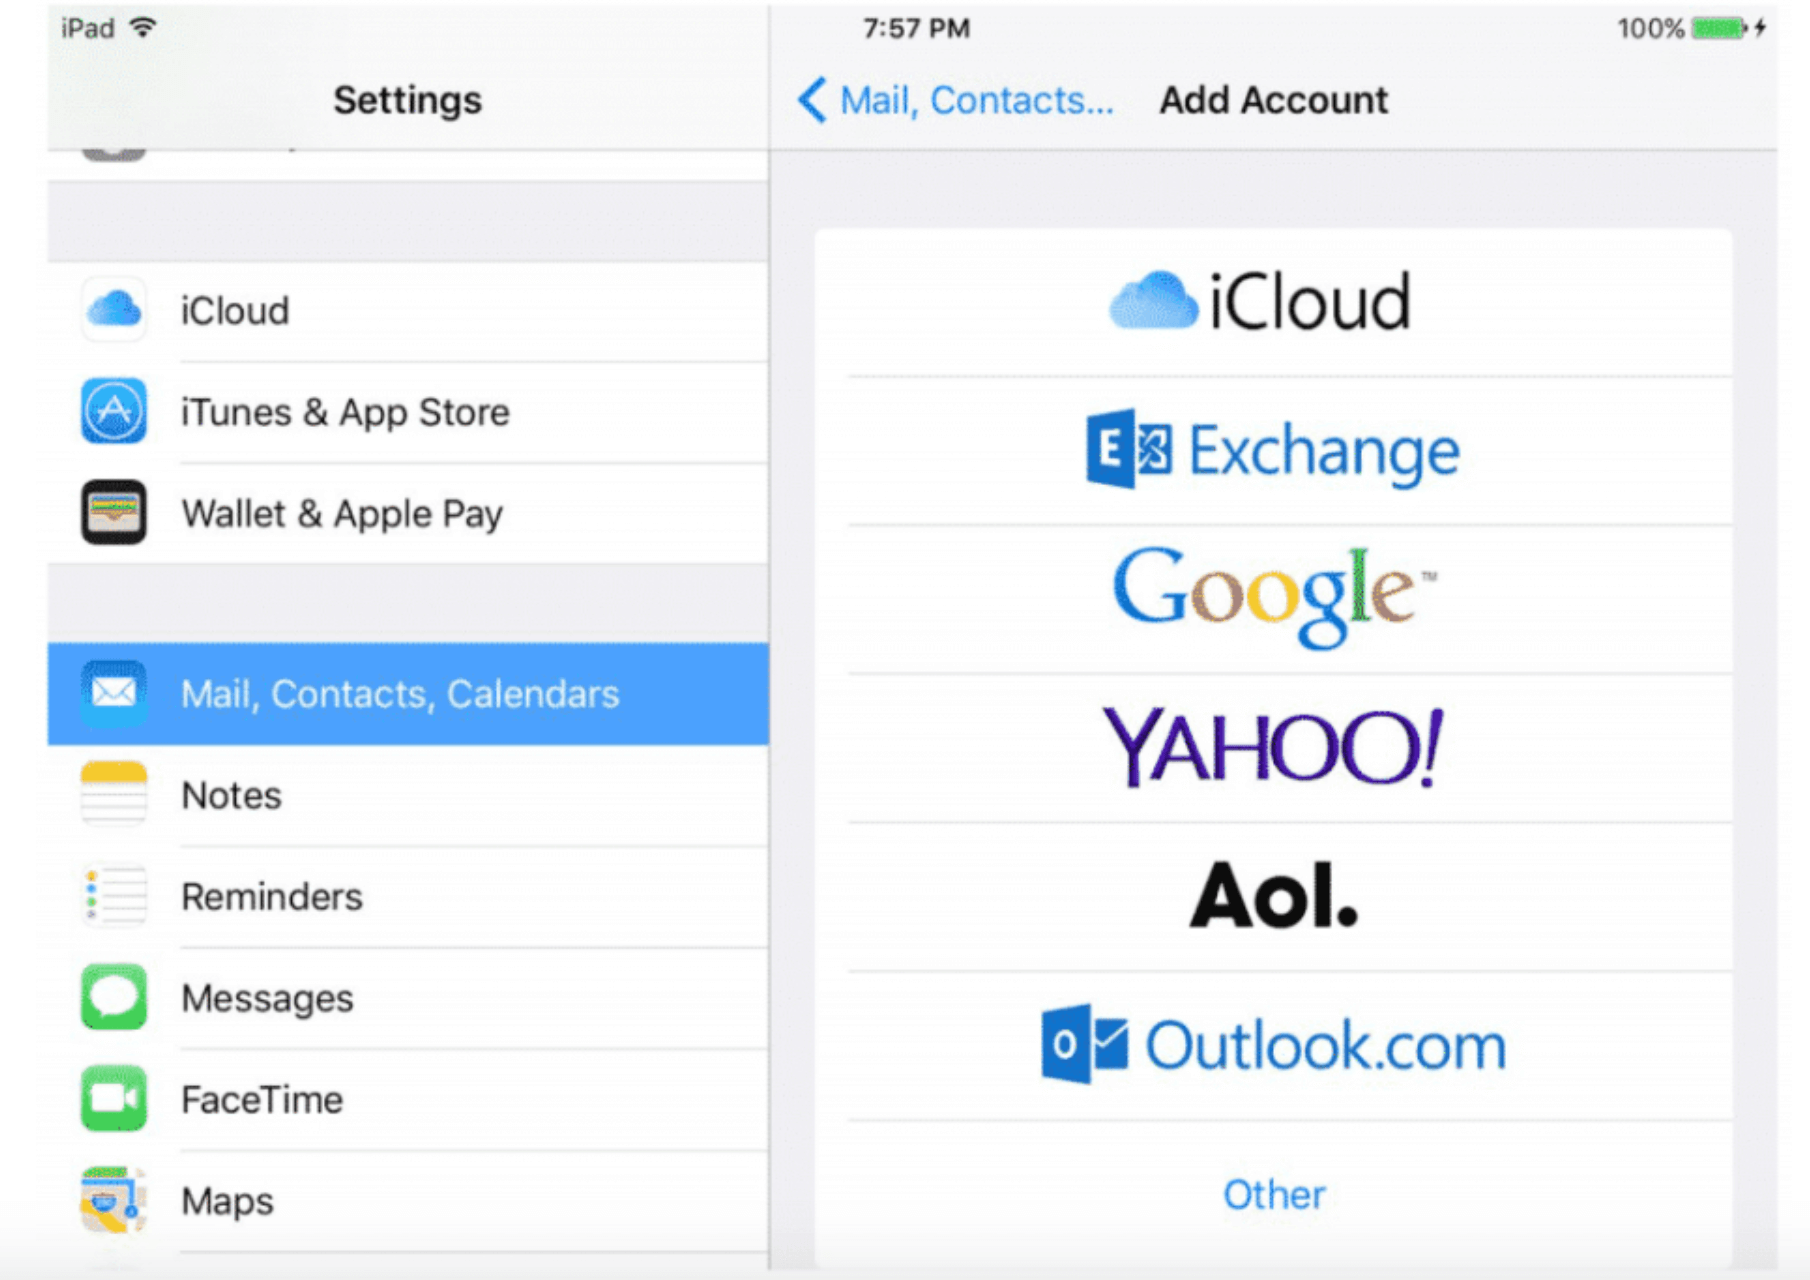The width and height of the screenshot is (1810, 1280).
Task: Tap the Messages icon in sidebar
Action: point(113,997)
